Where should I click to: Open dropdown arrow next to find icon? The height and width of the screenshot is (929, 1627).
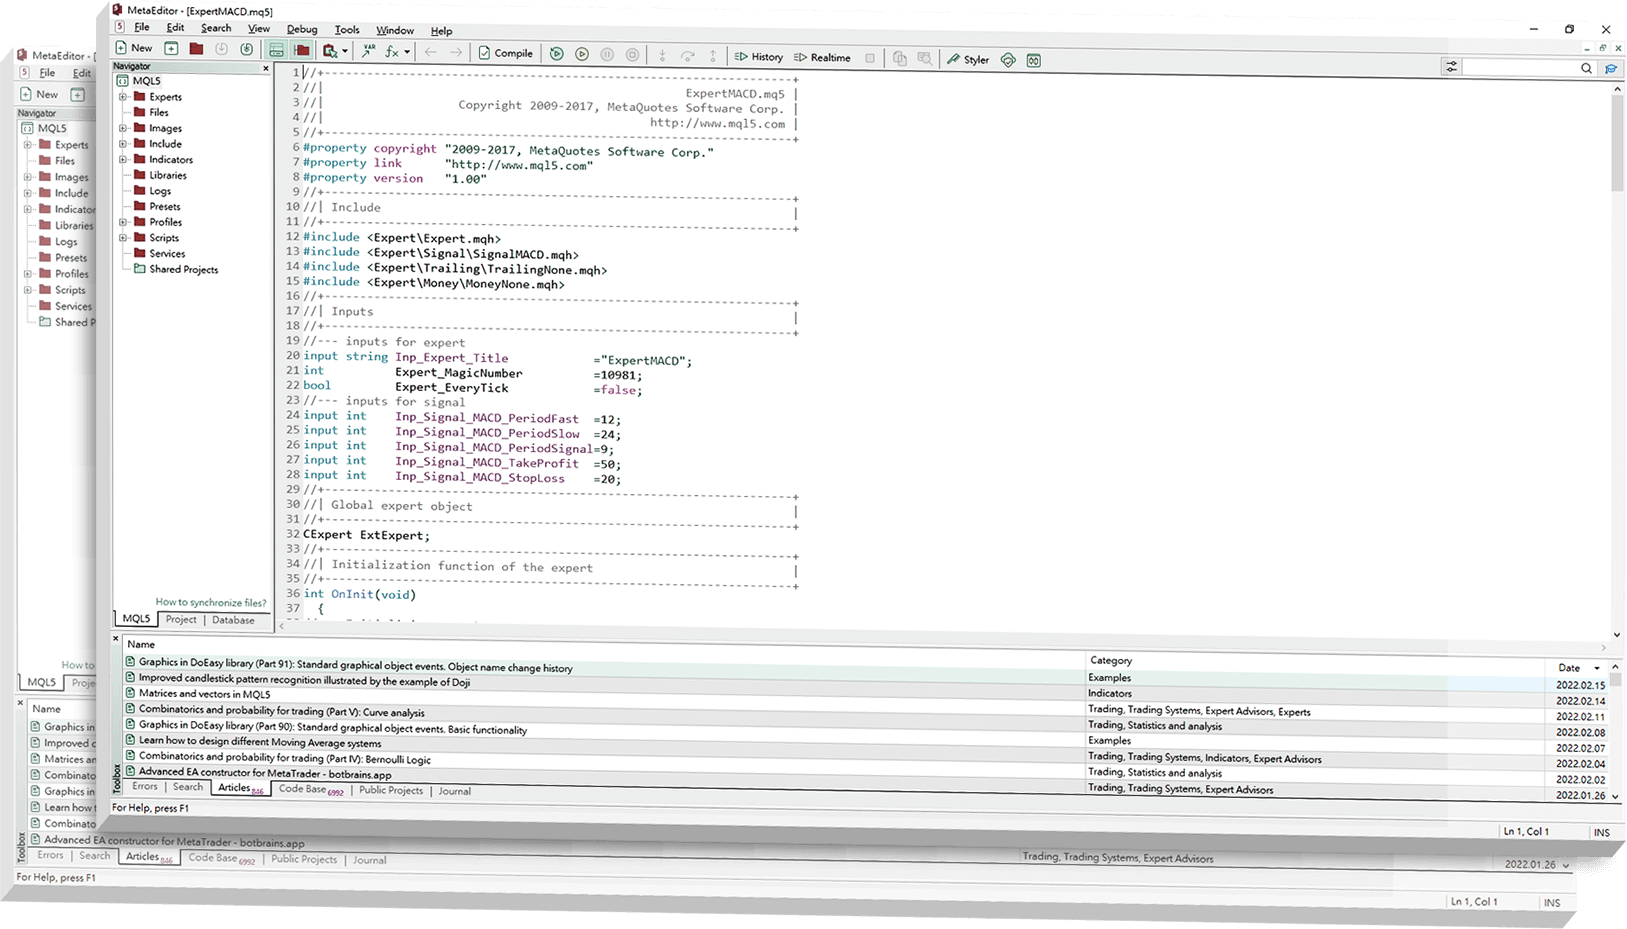(x=345, y=51)
